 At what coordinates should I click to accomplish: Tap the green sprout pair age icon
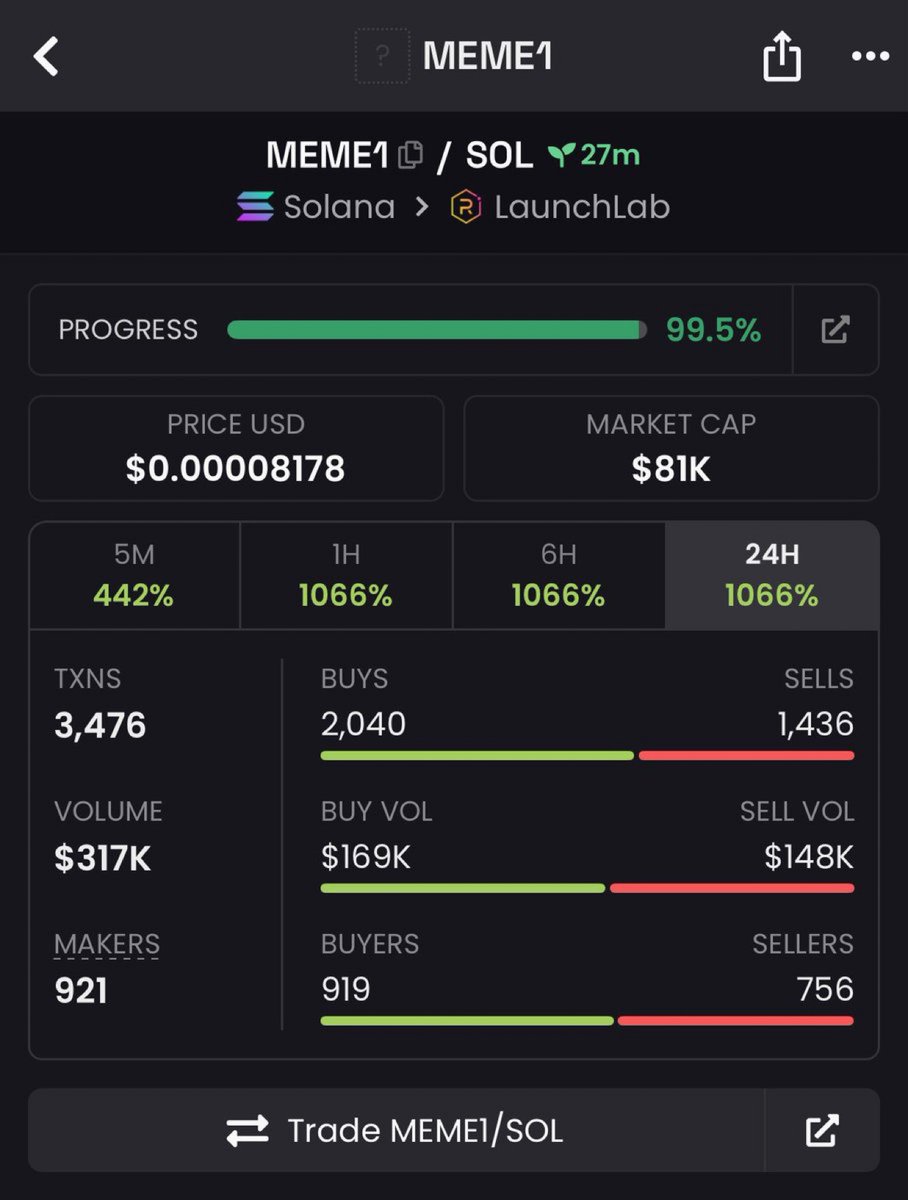tap(561, 155)
